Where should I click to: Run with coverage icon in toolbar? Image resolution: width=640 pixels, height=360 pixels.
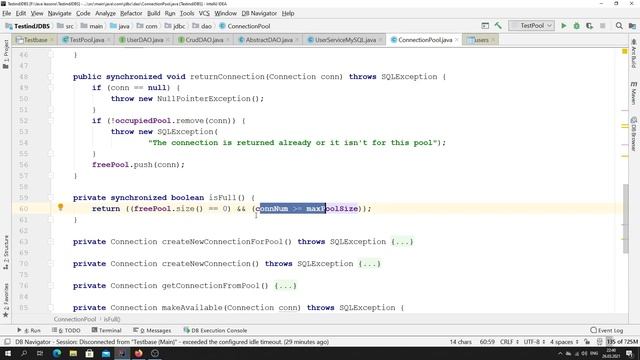(589, 26)
